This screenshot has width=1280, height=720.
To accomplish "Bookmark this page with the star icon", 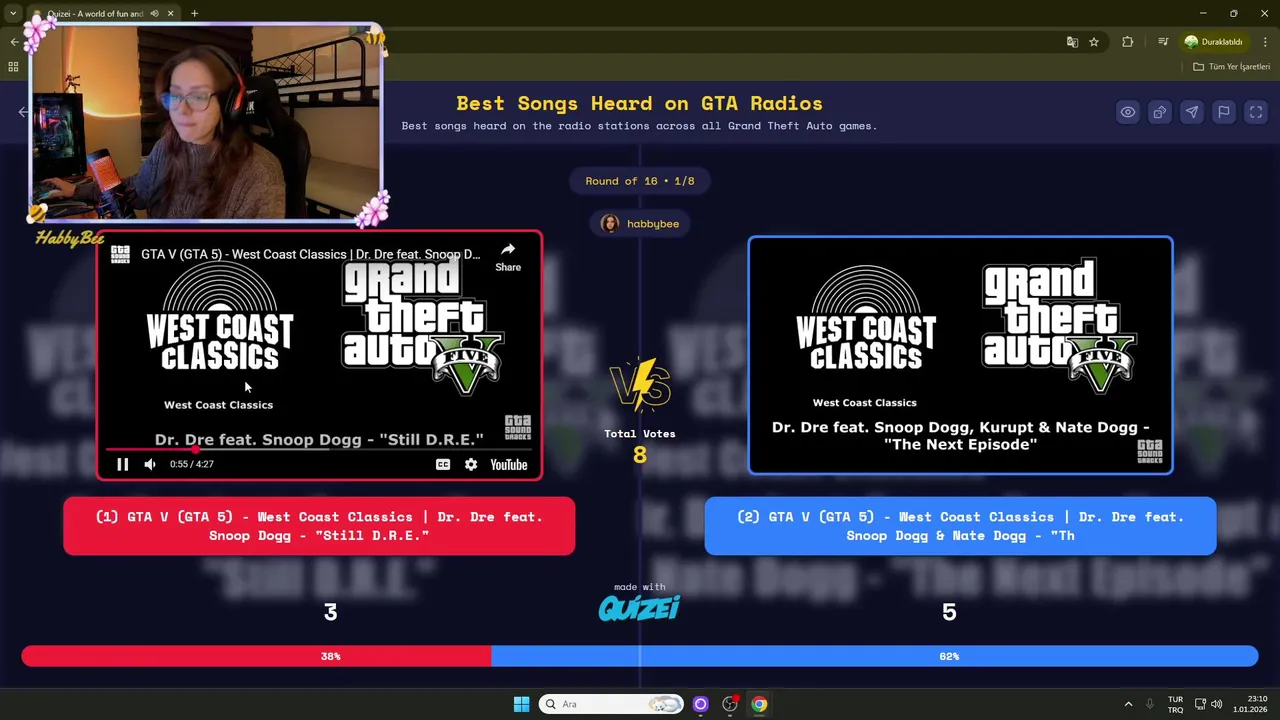I will click(x=1094, y=42).
